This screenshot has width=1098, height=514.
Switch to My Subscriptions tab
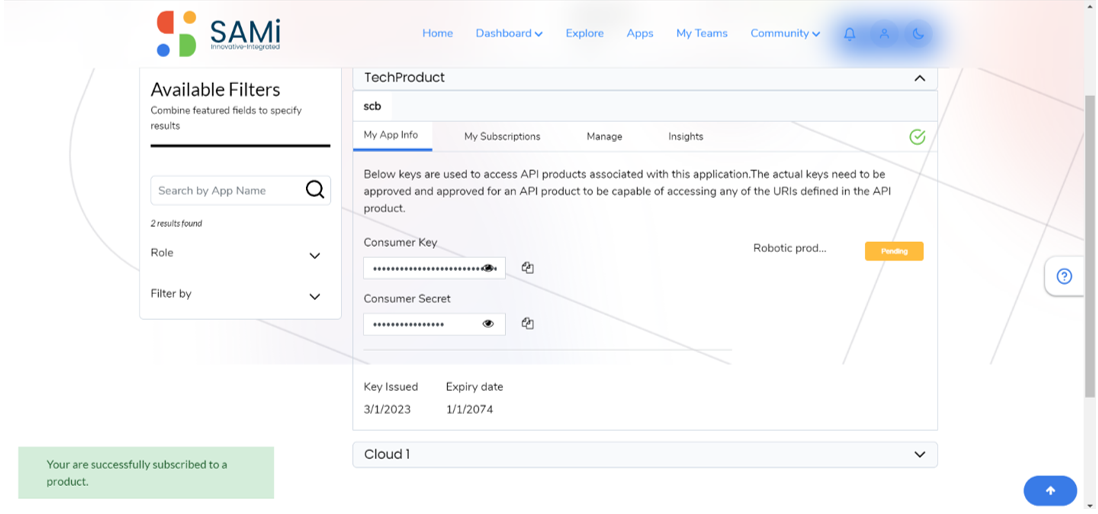pyautogui.click(x=502, y=137)
